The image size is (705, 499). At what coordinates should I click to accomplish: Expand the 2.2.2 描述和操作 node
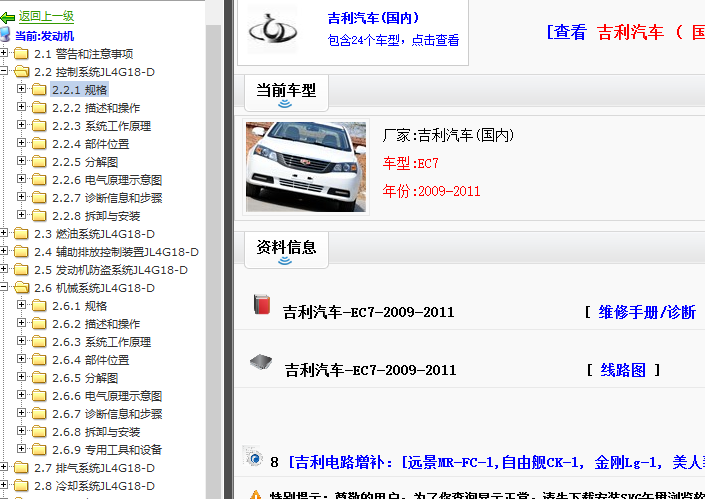pyautogui.click(x=21, y=107)
